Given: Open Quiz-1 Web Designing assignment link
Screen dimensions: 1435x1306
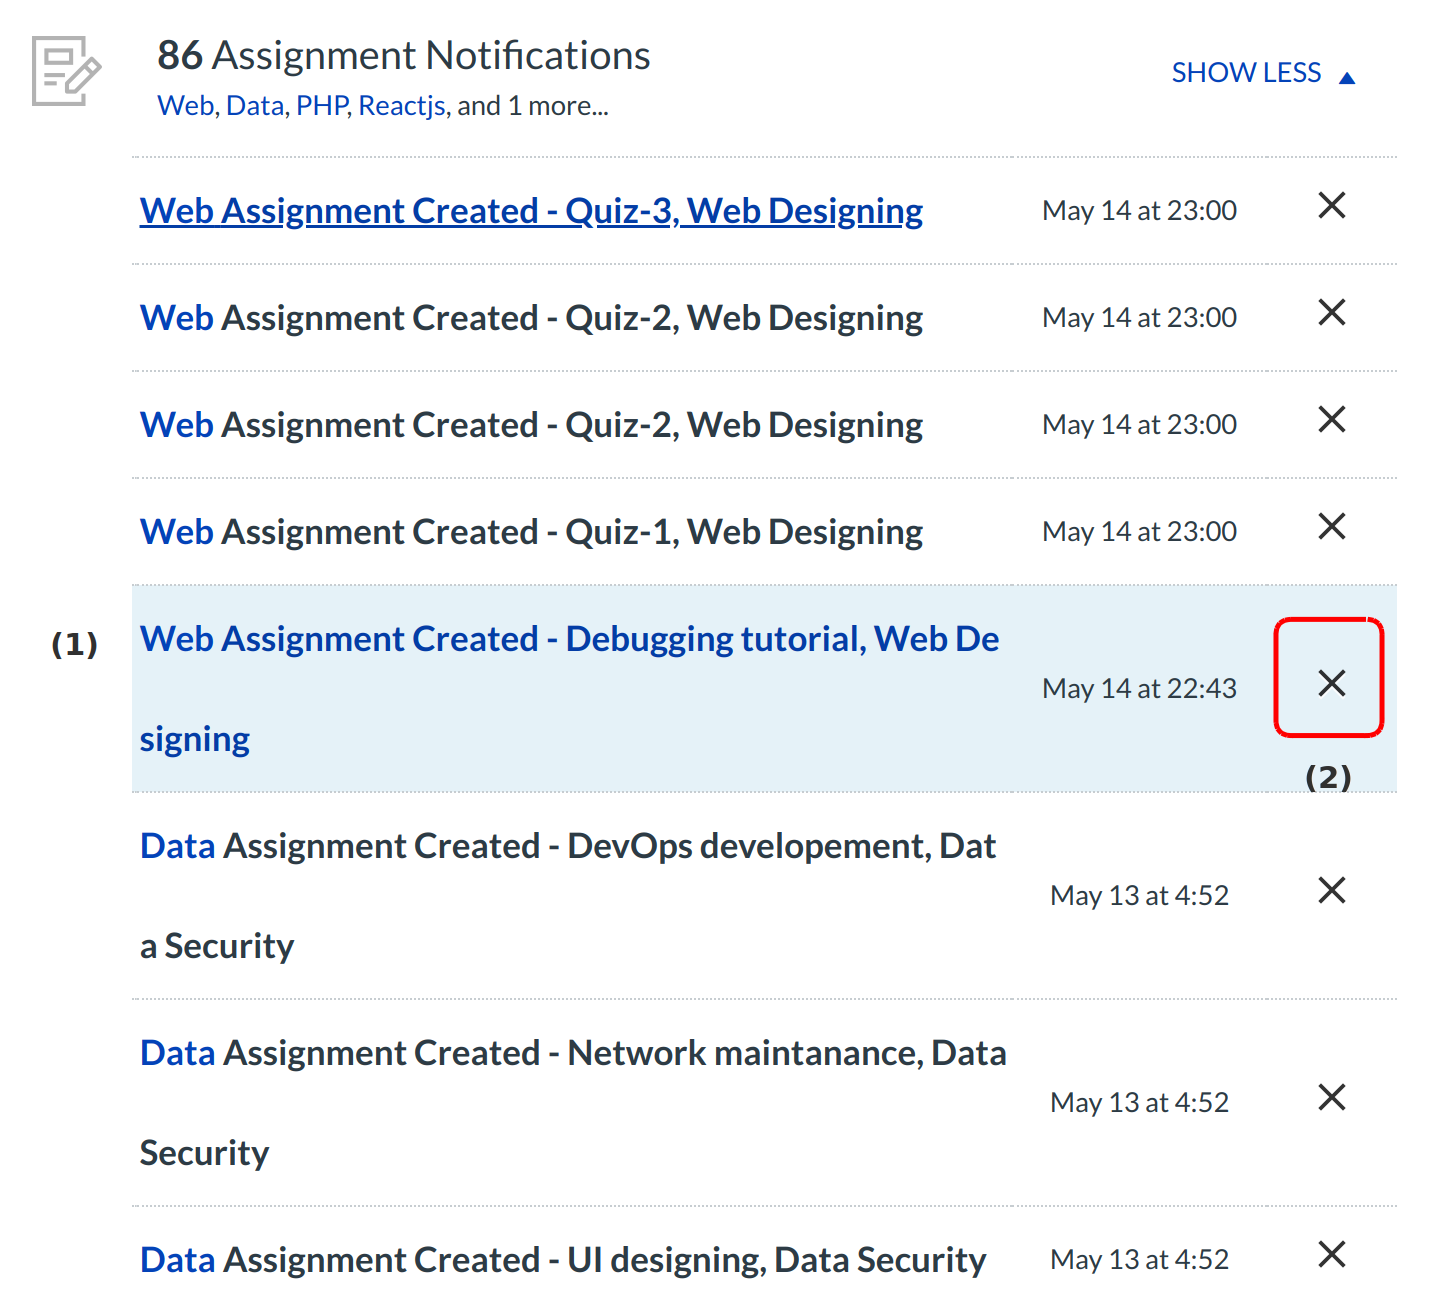Looking at the screenshot, I should (531, 532).
